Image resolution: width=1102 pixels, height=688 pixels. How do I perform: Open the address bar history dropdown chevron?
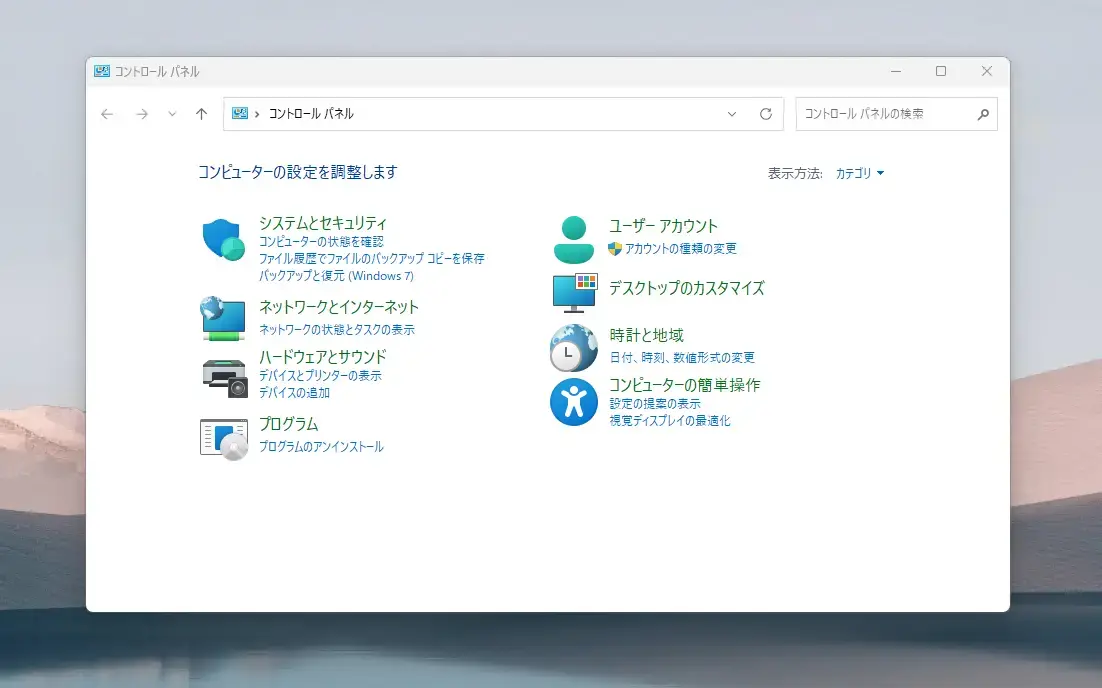tap(732, 114)
